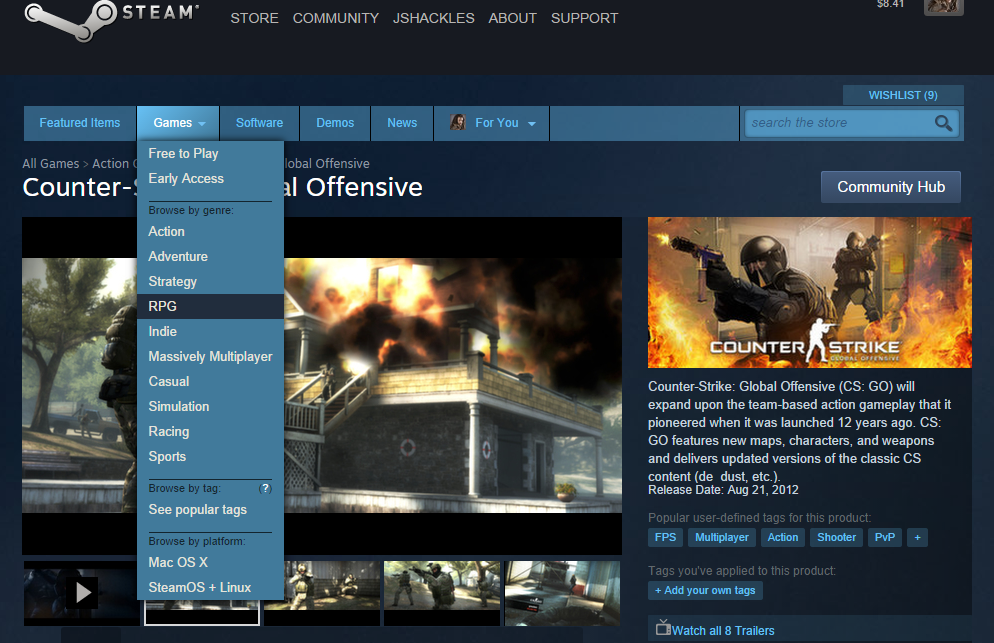Click the For You profile avatar icon
This screenshot has width=994, height=643.
tap(458, 122)
